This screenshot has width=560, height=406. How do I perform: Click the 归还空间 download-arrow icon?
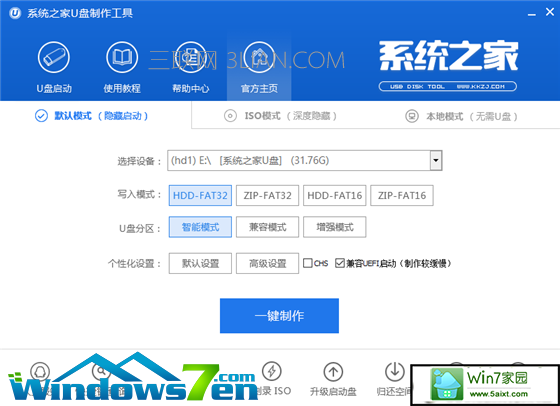tap(395, 371)
